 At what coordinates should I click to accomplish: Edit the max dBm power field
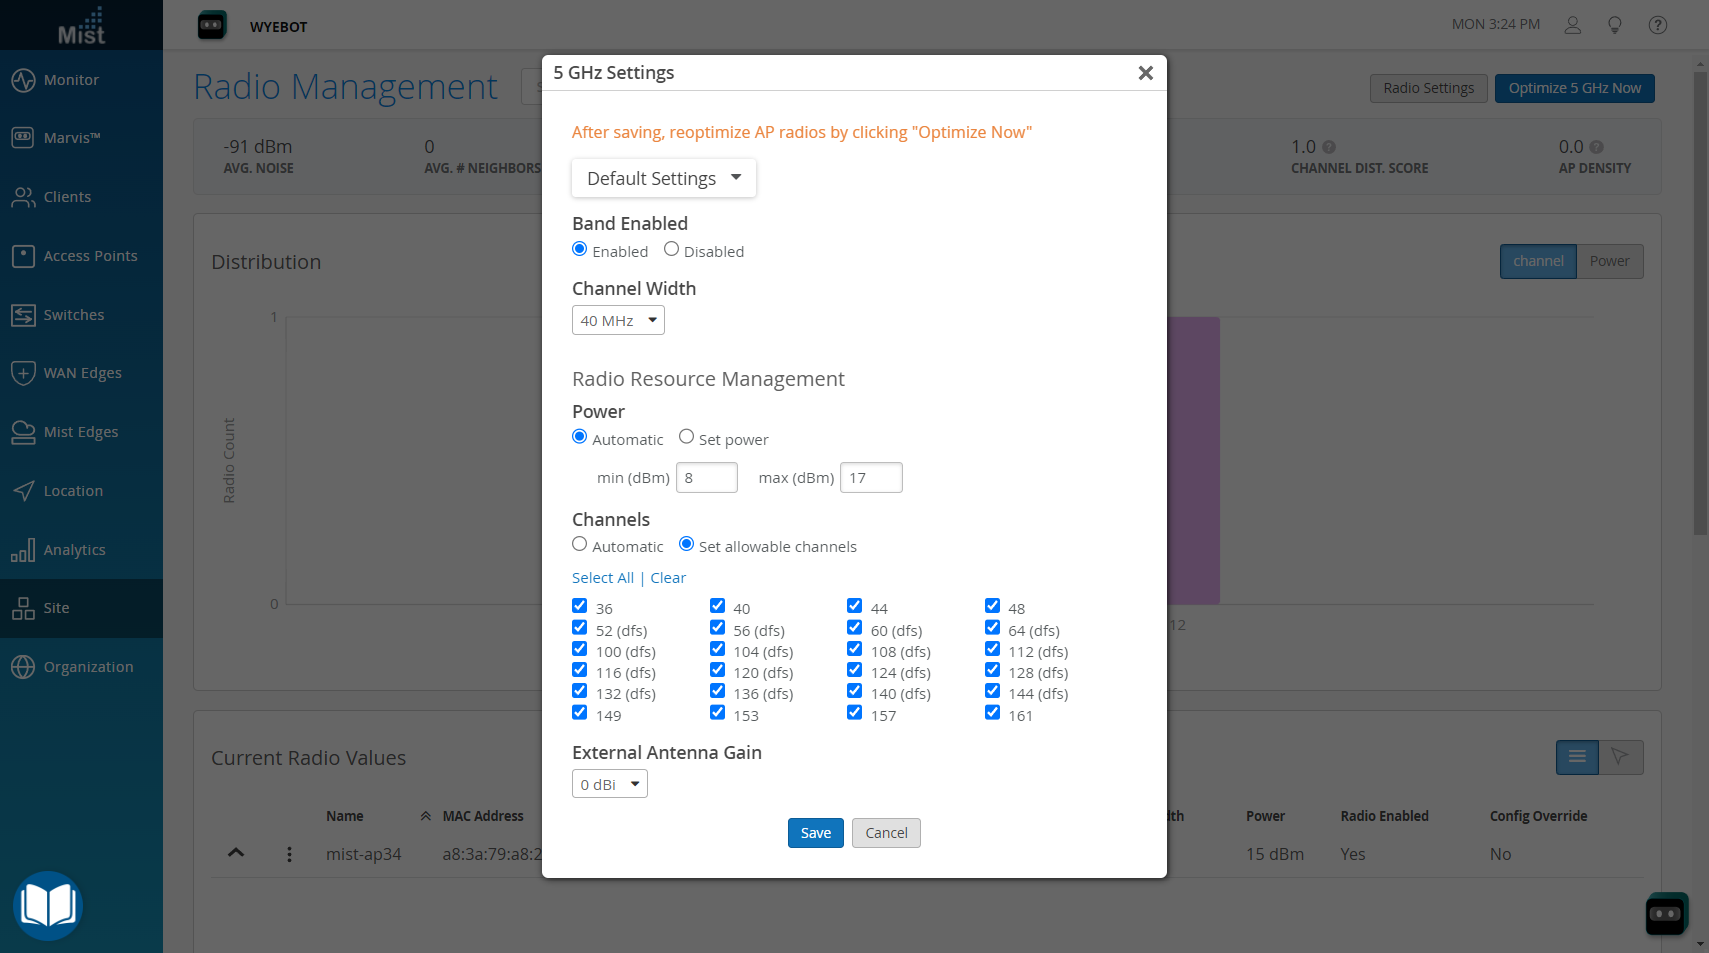coord(870,477)
